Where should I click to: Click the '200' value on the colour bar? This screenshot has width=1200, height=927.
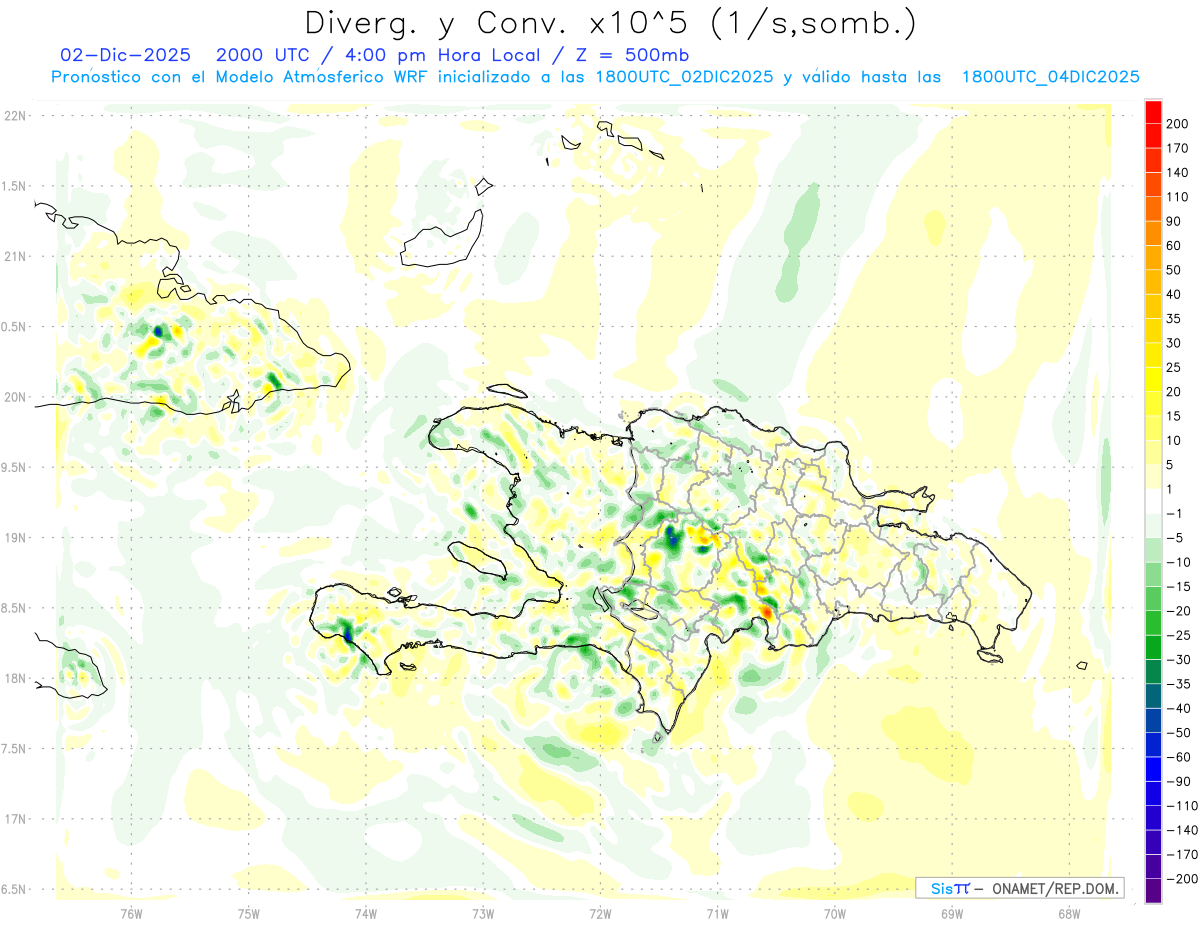click(x=1179, y=124)
